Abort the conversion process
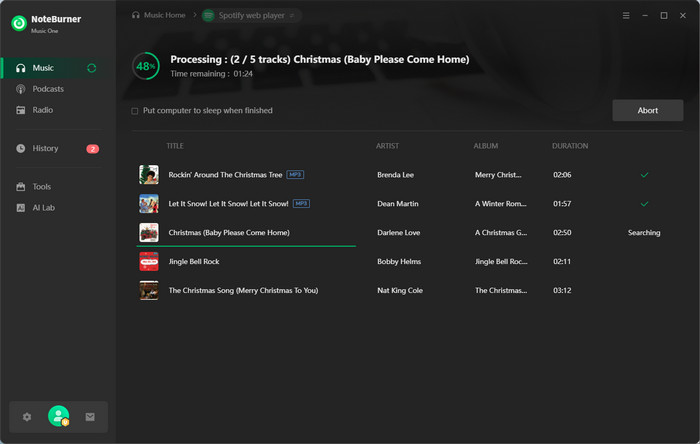The image size is (700, 444). [647, 110]
